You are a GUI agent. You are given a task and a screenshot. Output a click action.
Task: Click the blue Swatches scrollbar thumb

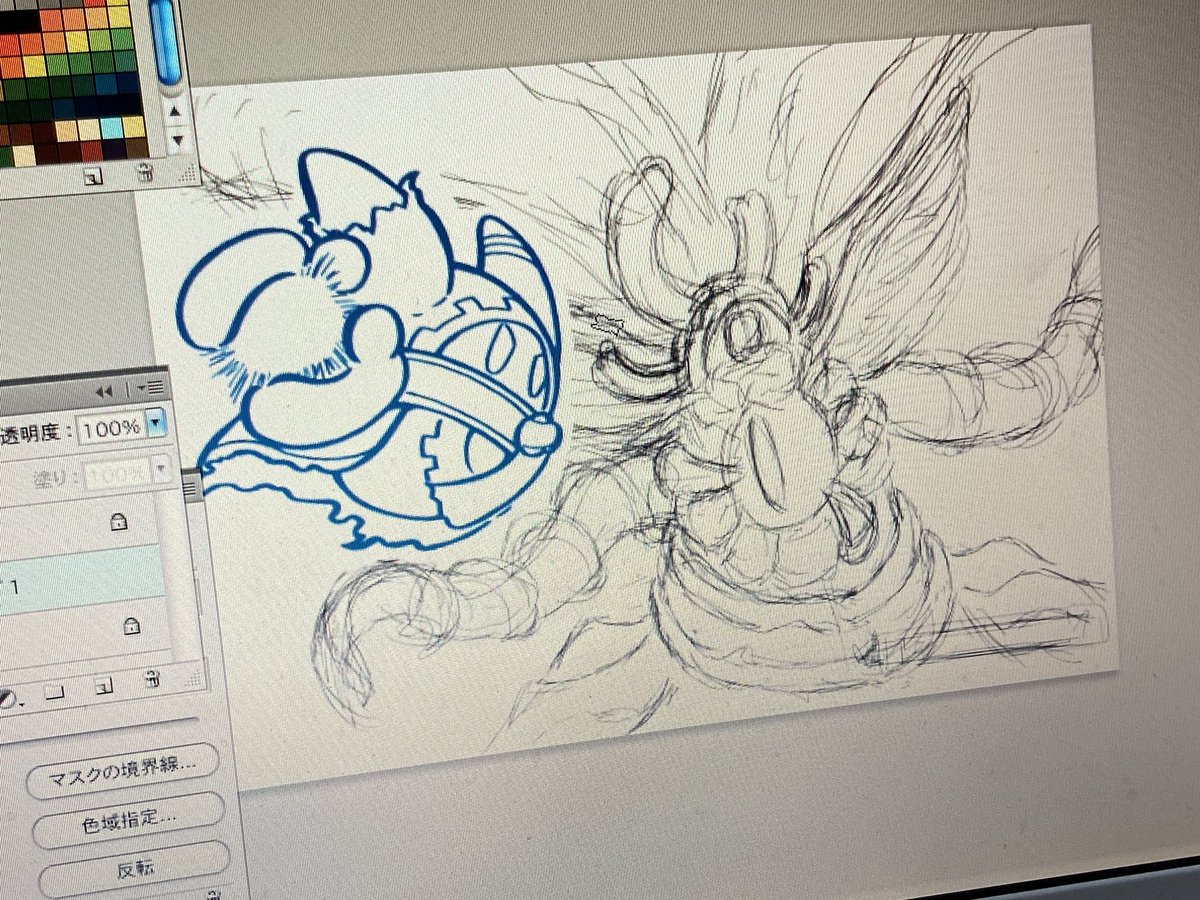tap(165, 40)
